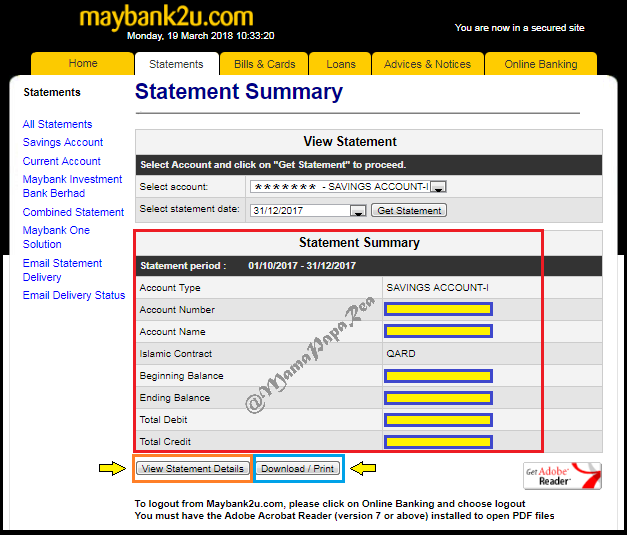Open the Maybank One Solution link
The image size is (627, 535).
click(56, 237)
